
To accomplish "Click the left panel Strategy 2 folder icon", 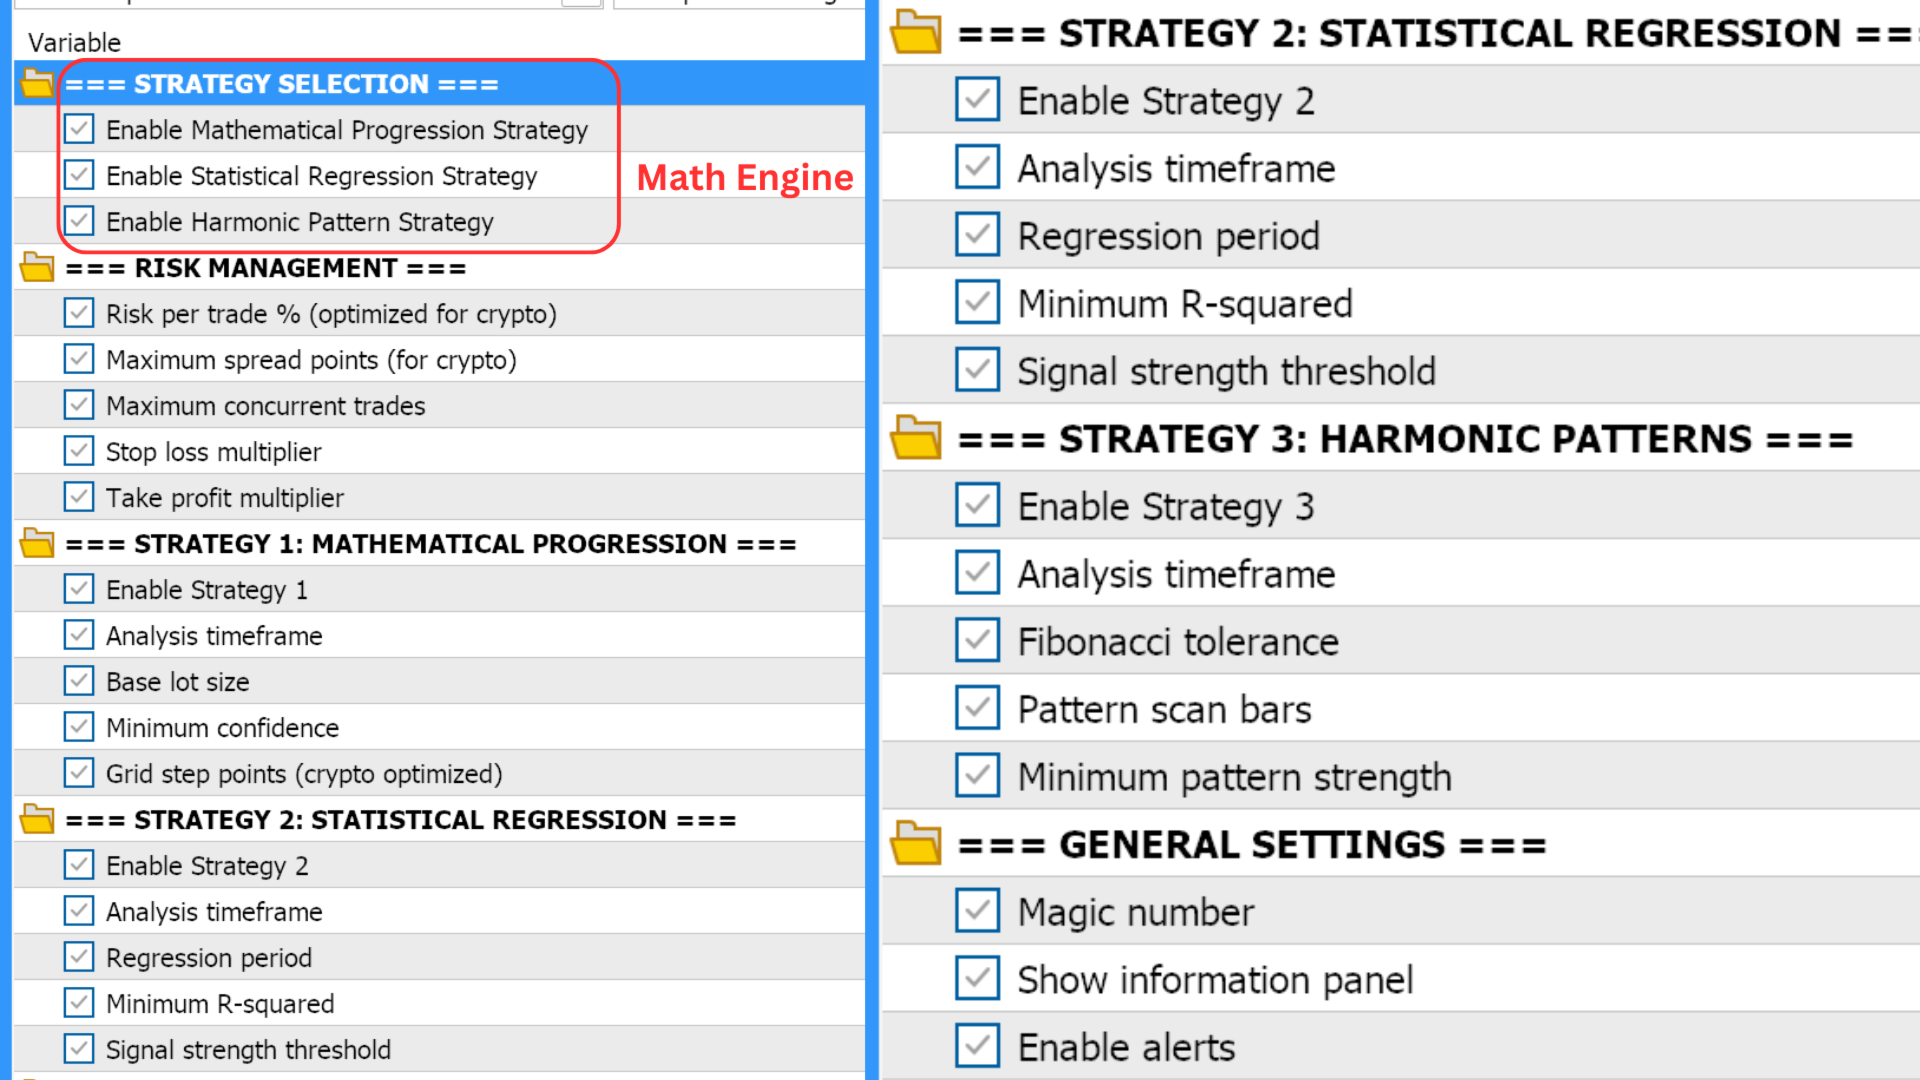I will [37, 819].
